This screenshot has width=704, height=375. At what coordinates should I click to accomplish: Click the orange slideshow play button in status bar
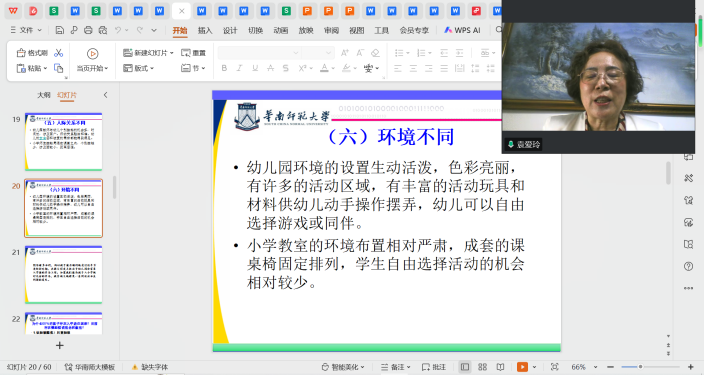point(522,367)
